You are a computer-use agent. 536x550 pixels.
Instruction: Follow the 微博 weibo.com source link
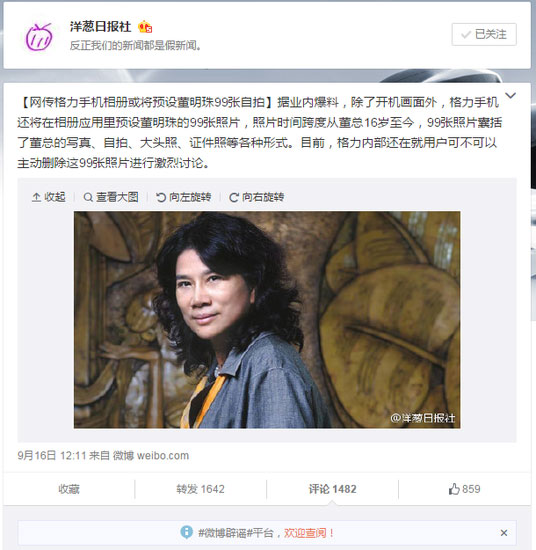pyautogui.click(x=151, y=456)
